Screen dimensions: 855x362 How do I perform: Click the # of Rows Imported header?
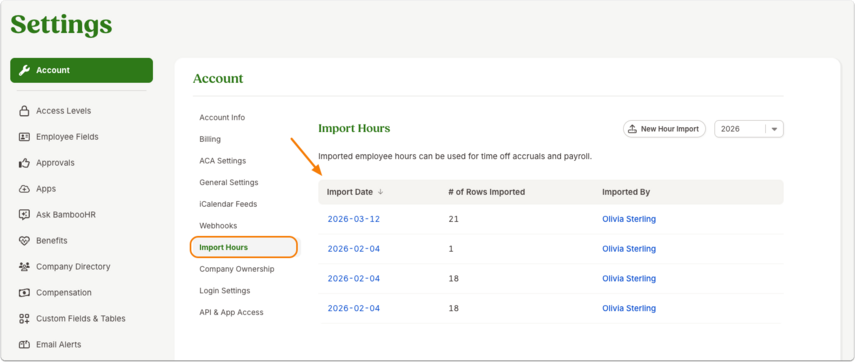(x=486, y=192)
